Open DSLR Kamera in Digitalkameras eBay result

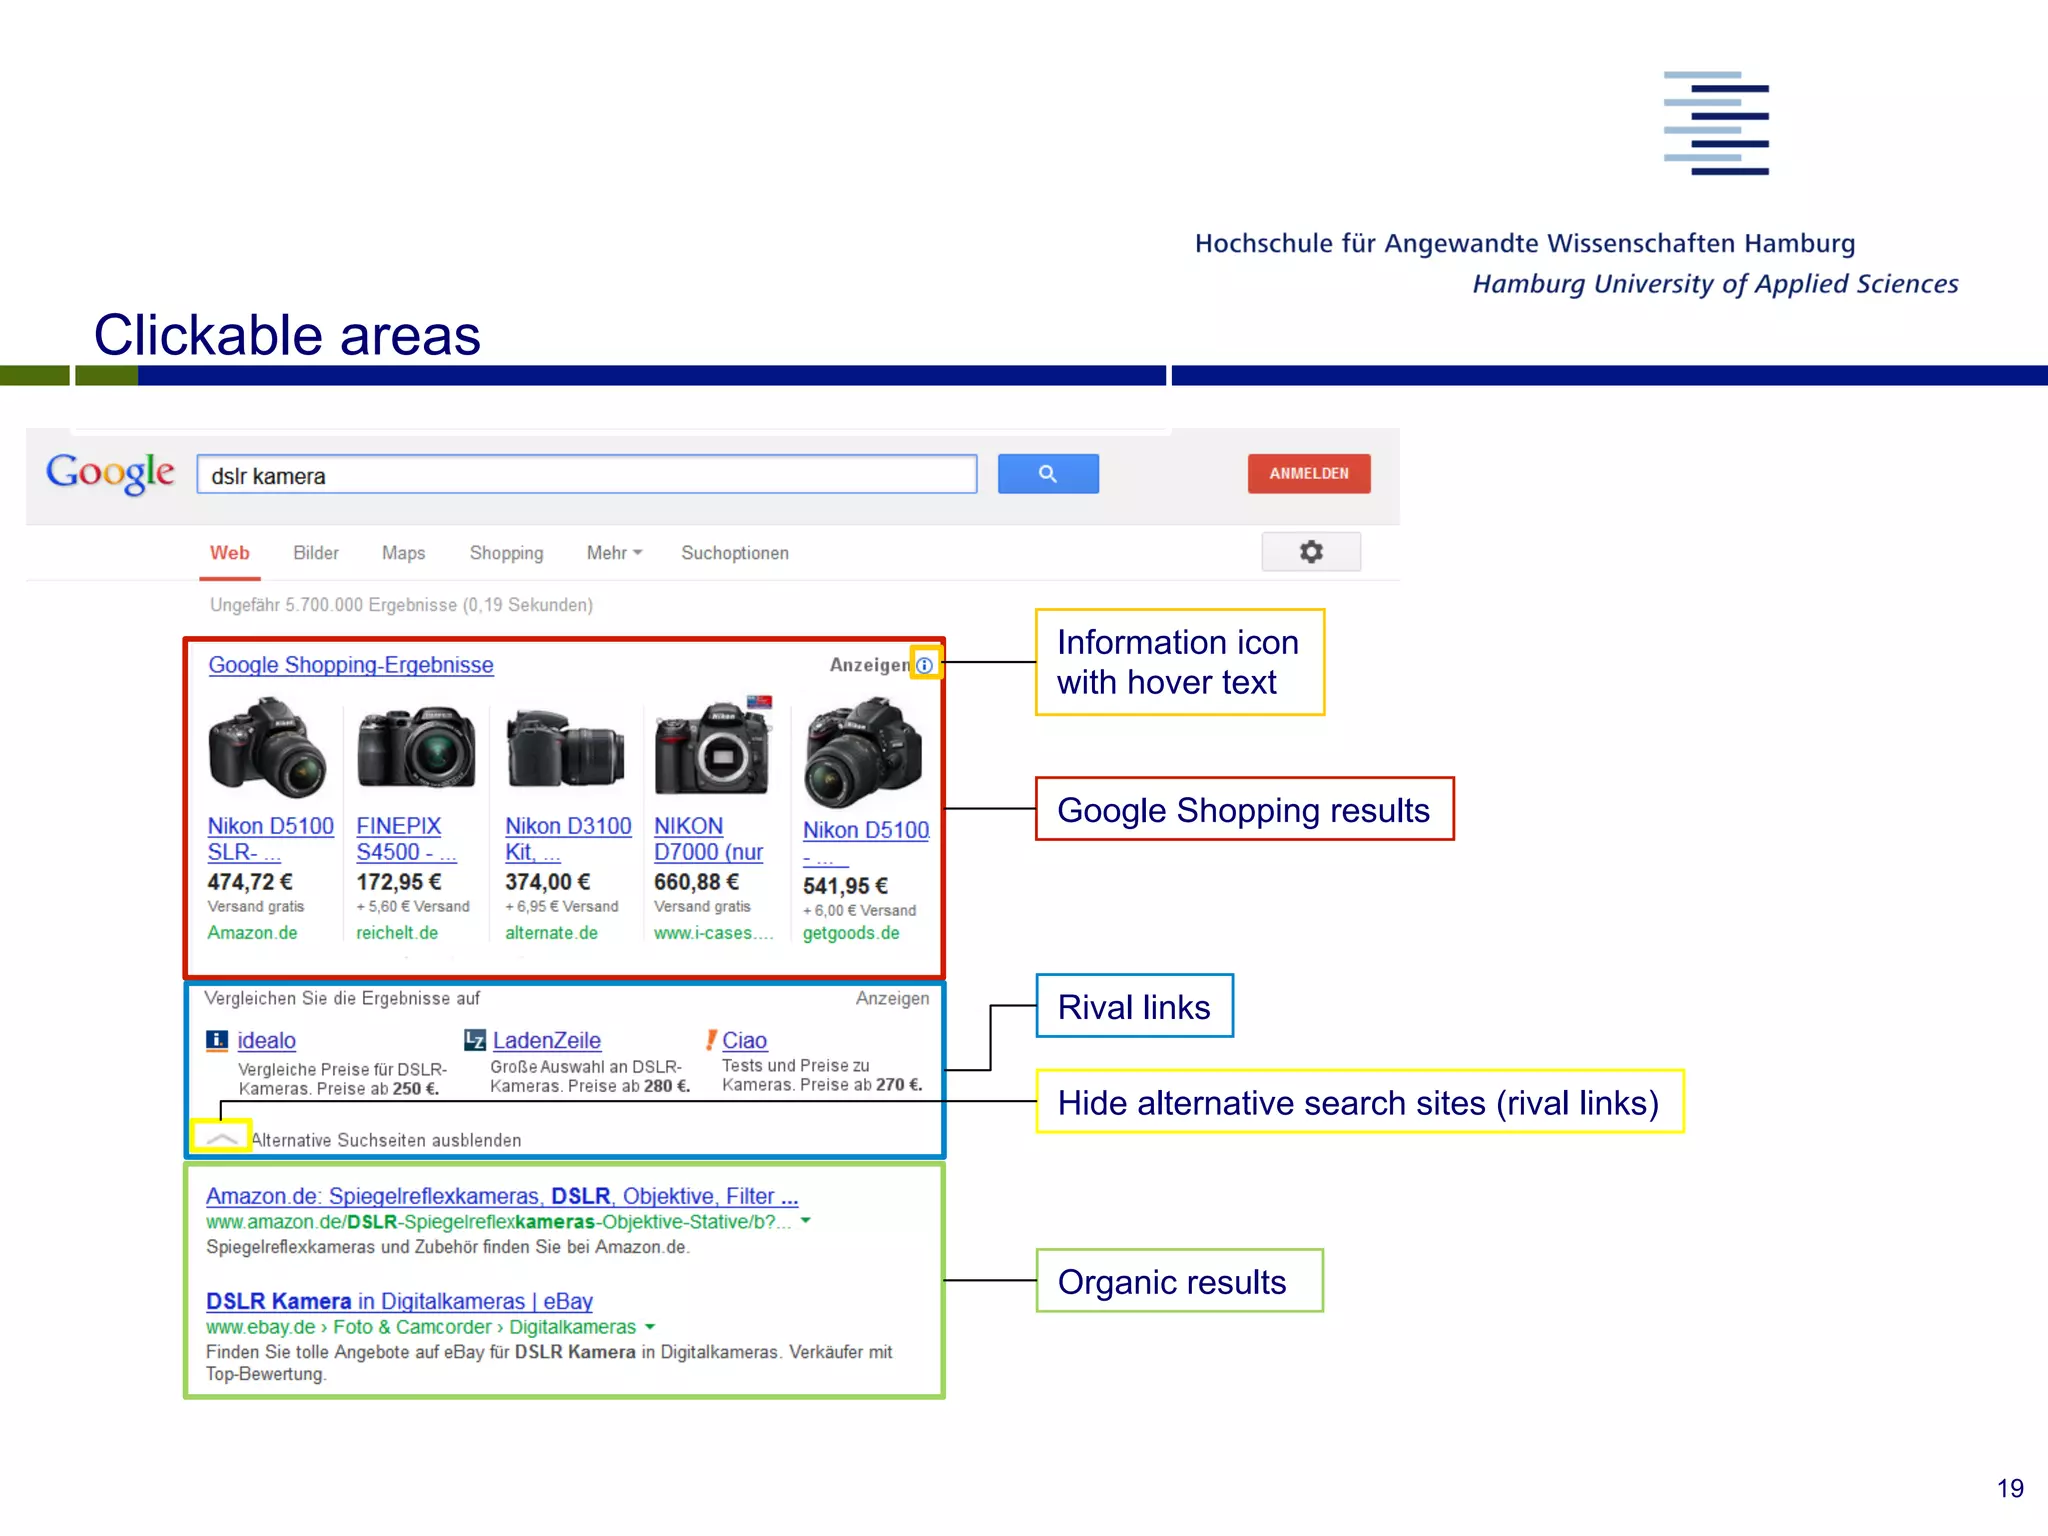point(399,1301)
